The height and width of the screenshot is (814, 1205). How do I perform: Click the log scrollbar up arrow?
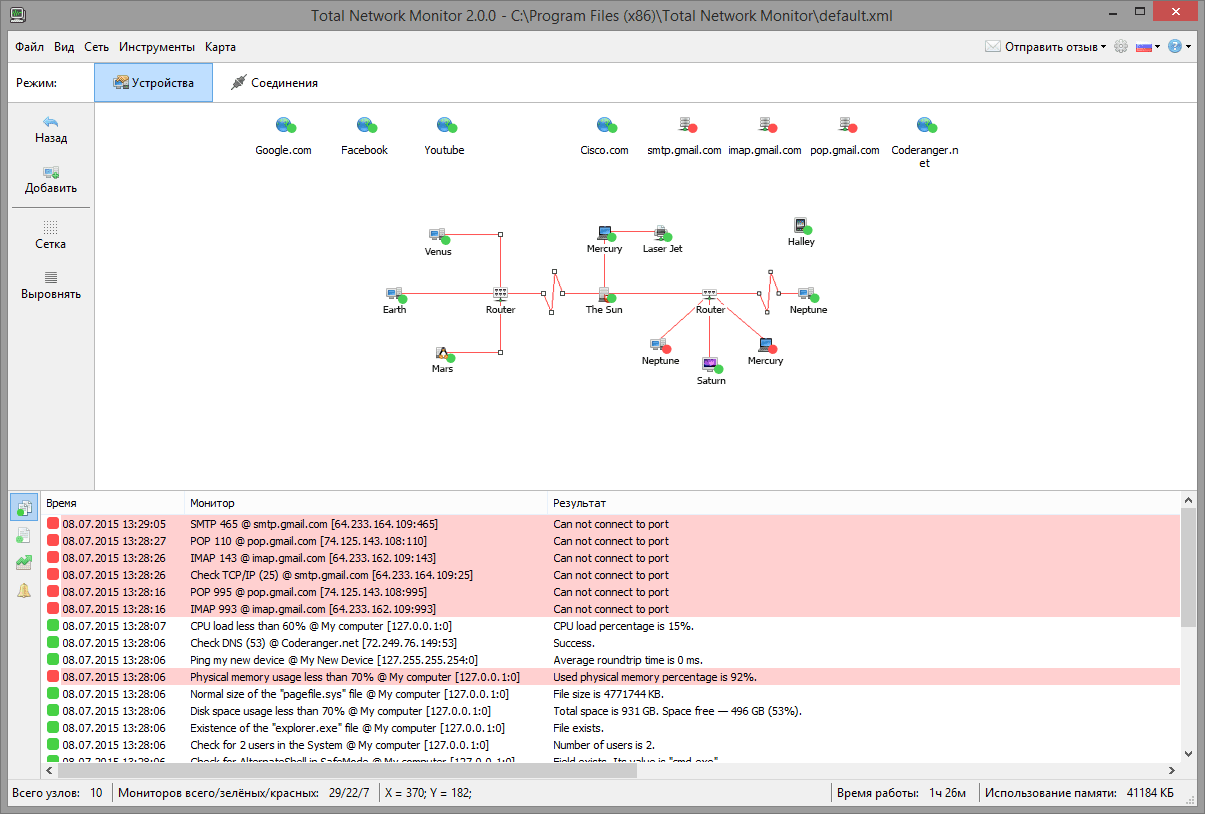pyautogui.click(x=1188, y=500)
